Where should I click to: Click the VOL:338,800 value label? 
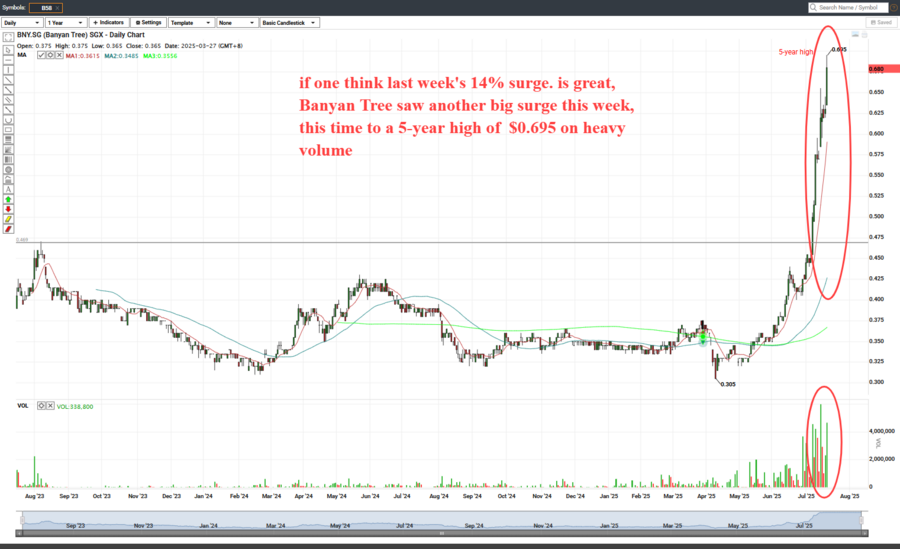coord(75,407)
